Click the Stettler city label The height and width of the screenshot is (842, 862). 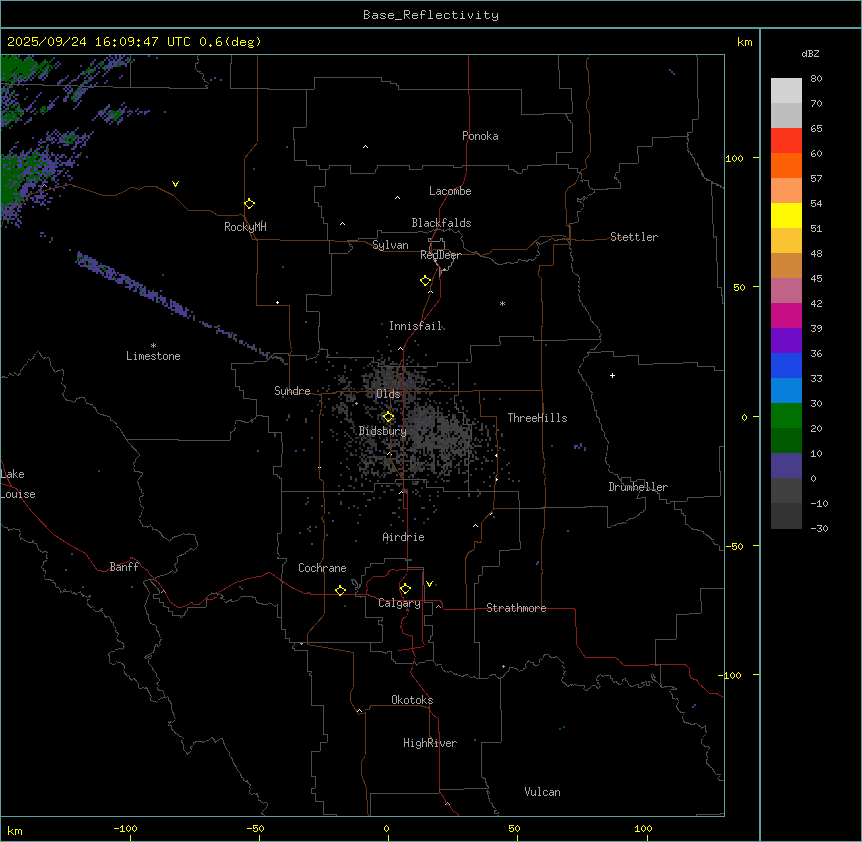tap(634, 237)
